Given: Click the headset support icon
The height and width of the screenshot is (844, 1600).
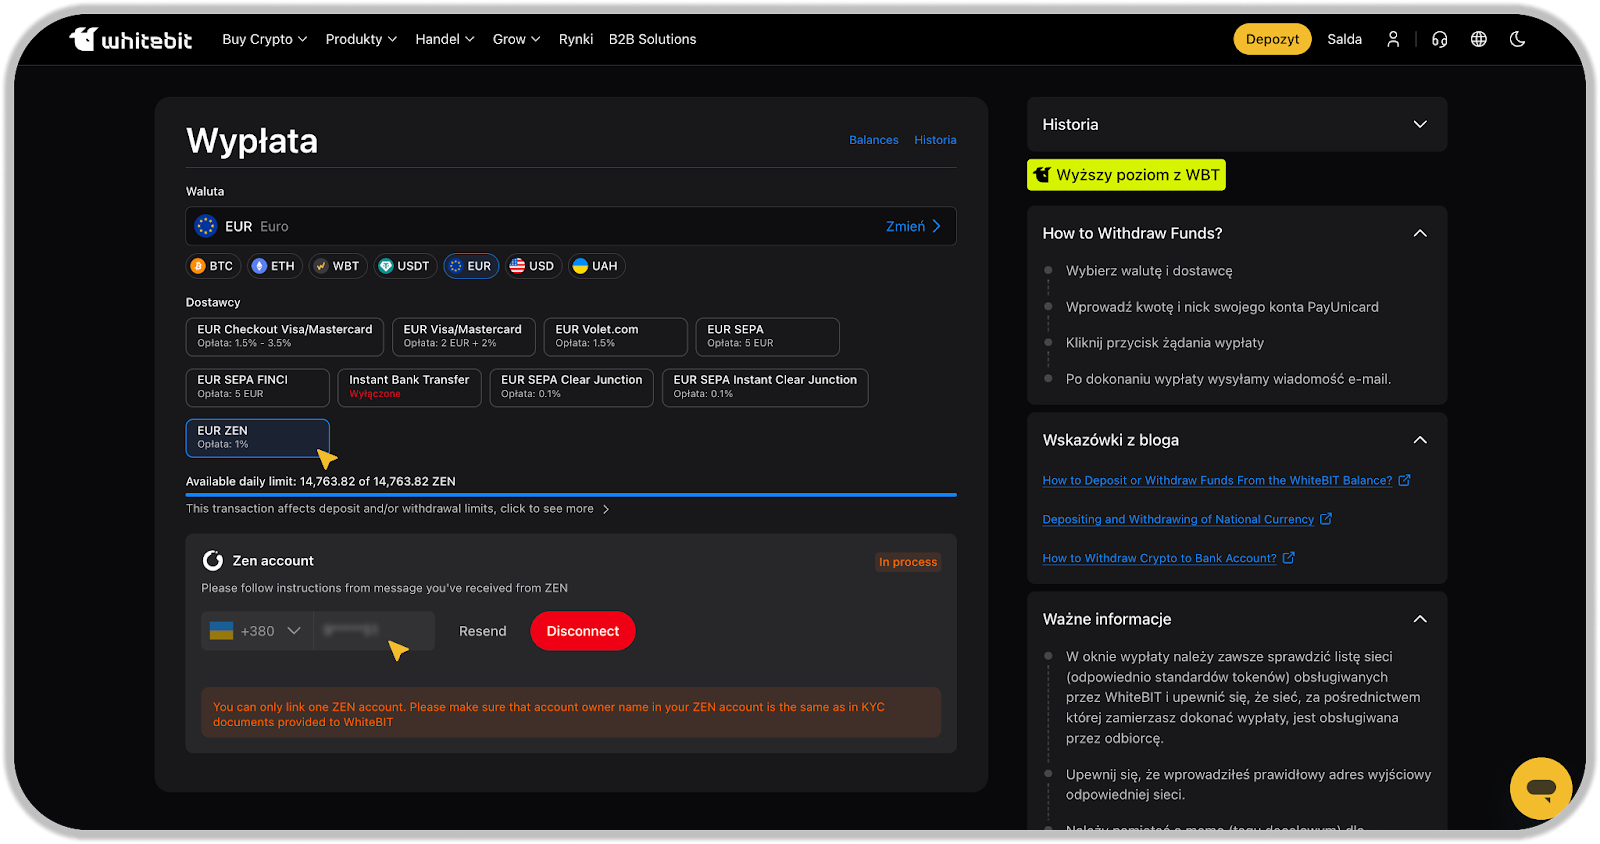Looking at the screenshot, I should tap(1439, 39).
